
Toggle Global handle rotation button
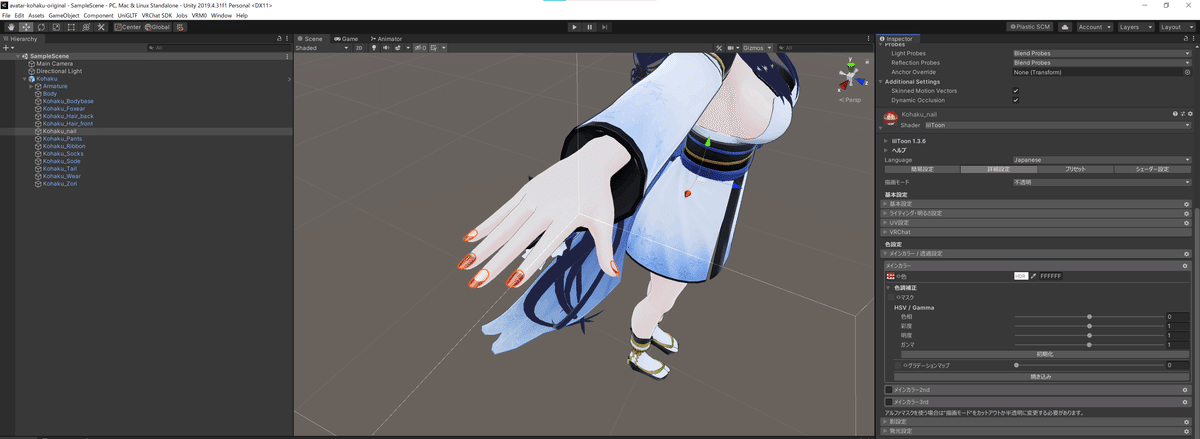(158, 27)
